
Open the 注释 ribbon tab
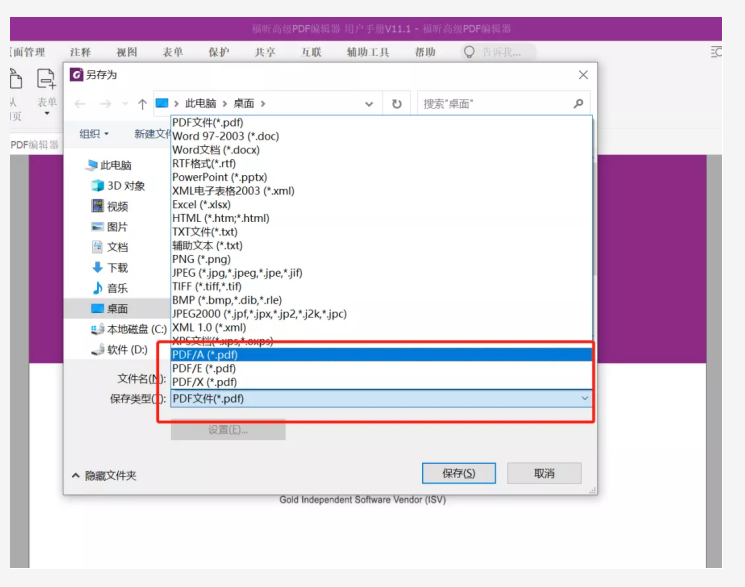[80, 52]
